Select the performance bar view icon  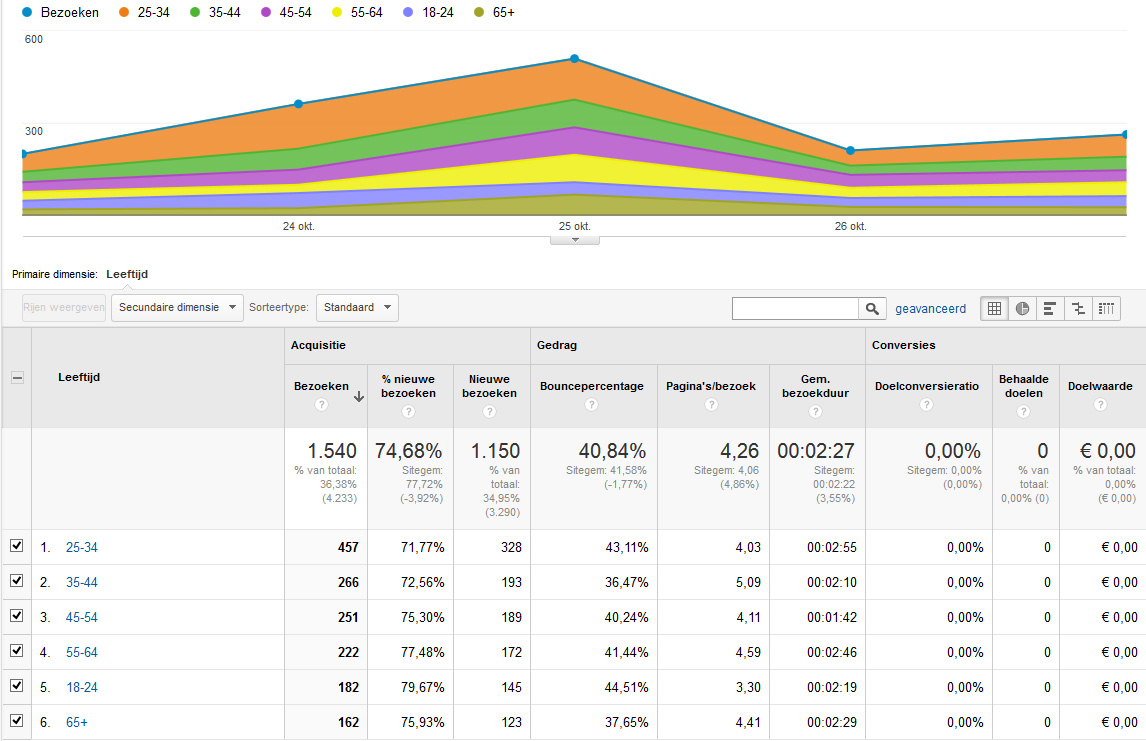[1050, 309]
